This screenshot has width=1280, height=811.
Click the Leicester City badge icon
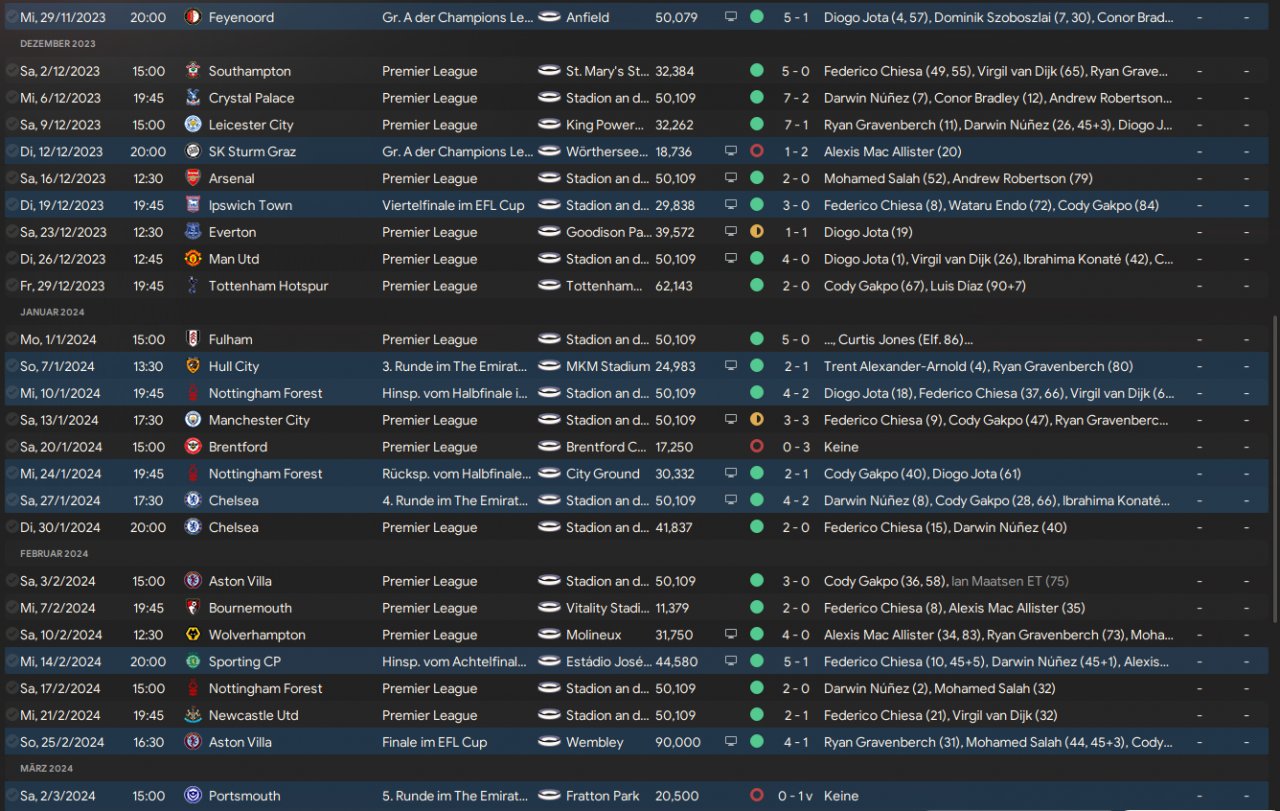click(x=193, y=125)
